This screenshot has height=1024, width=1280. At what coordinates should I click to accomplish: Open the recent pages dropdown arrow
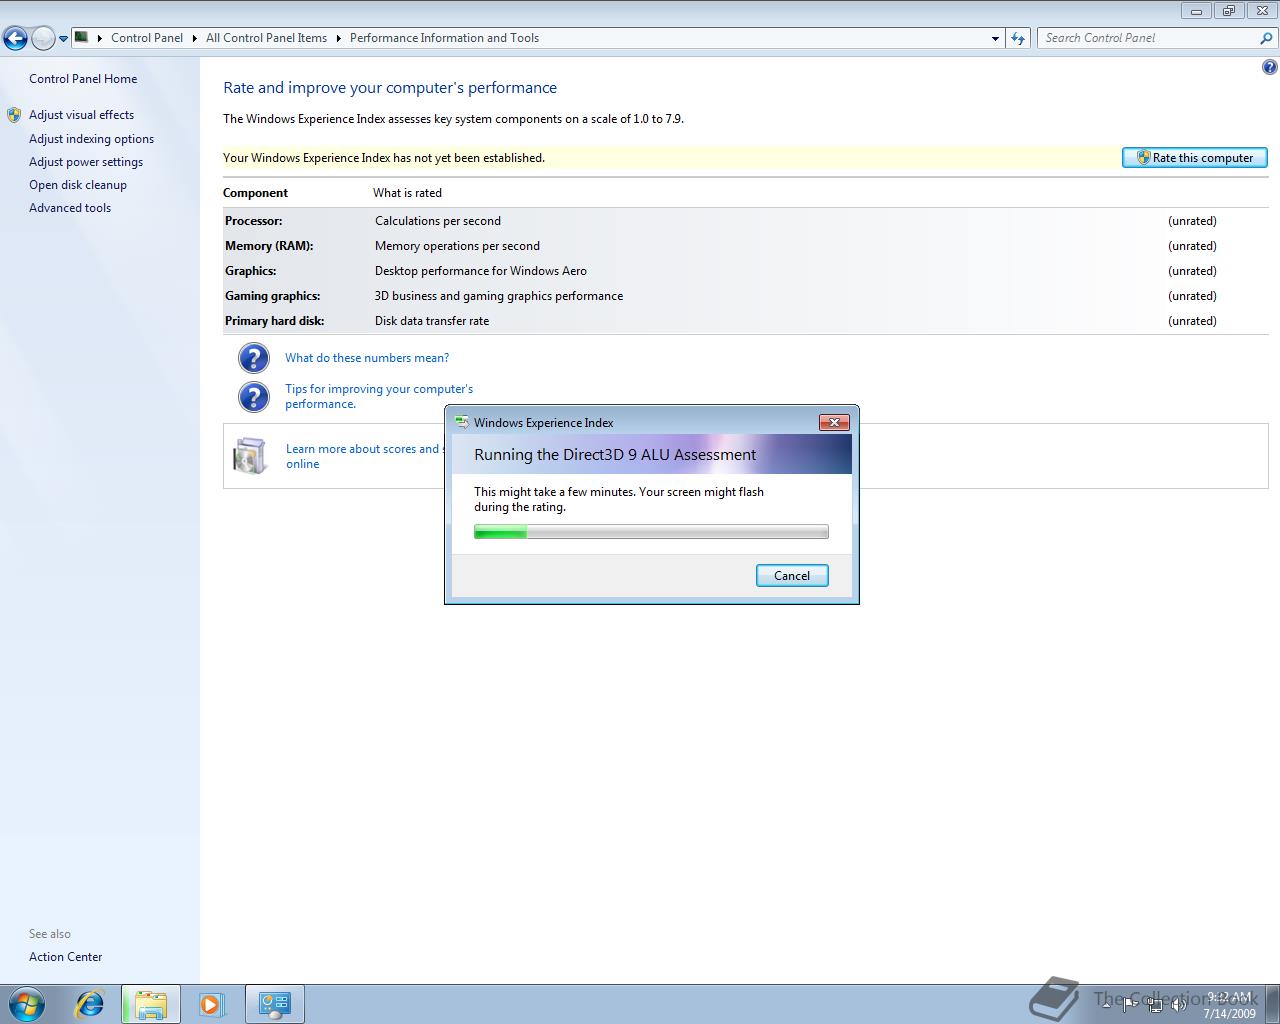63,39
